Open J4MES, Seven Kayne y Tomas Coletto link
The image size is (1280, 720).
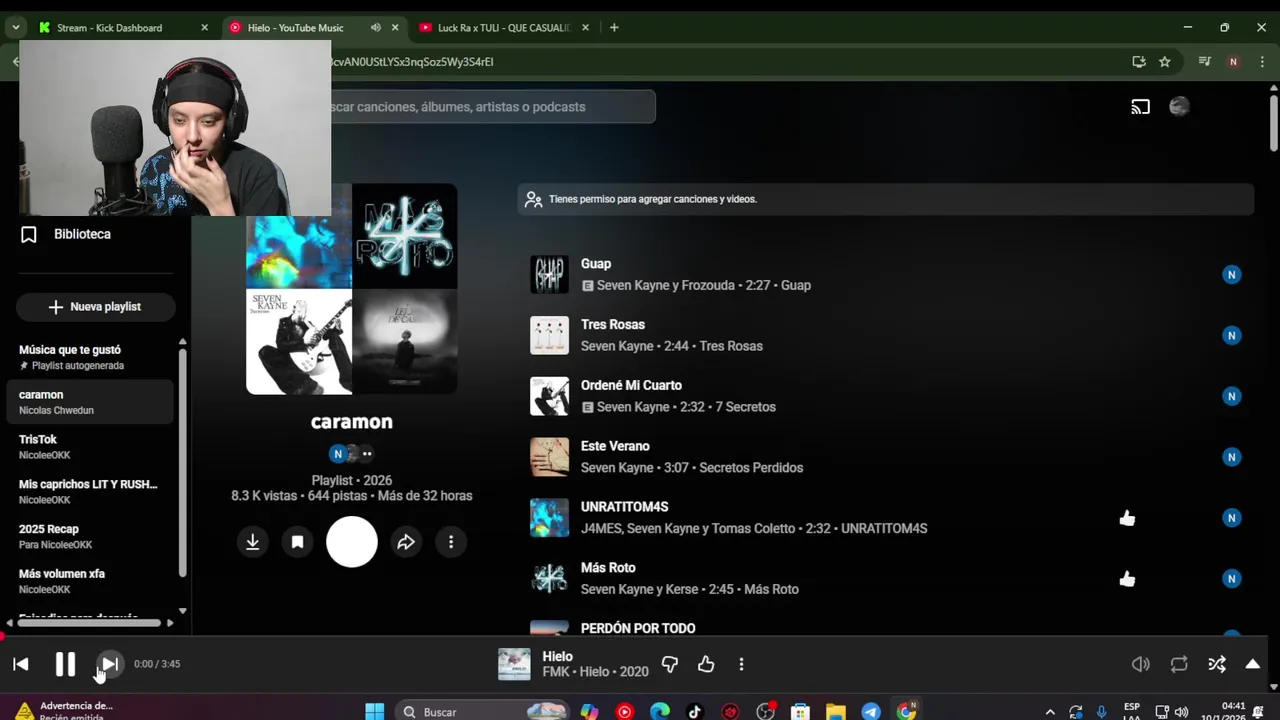click(x=688, y=529)
